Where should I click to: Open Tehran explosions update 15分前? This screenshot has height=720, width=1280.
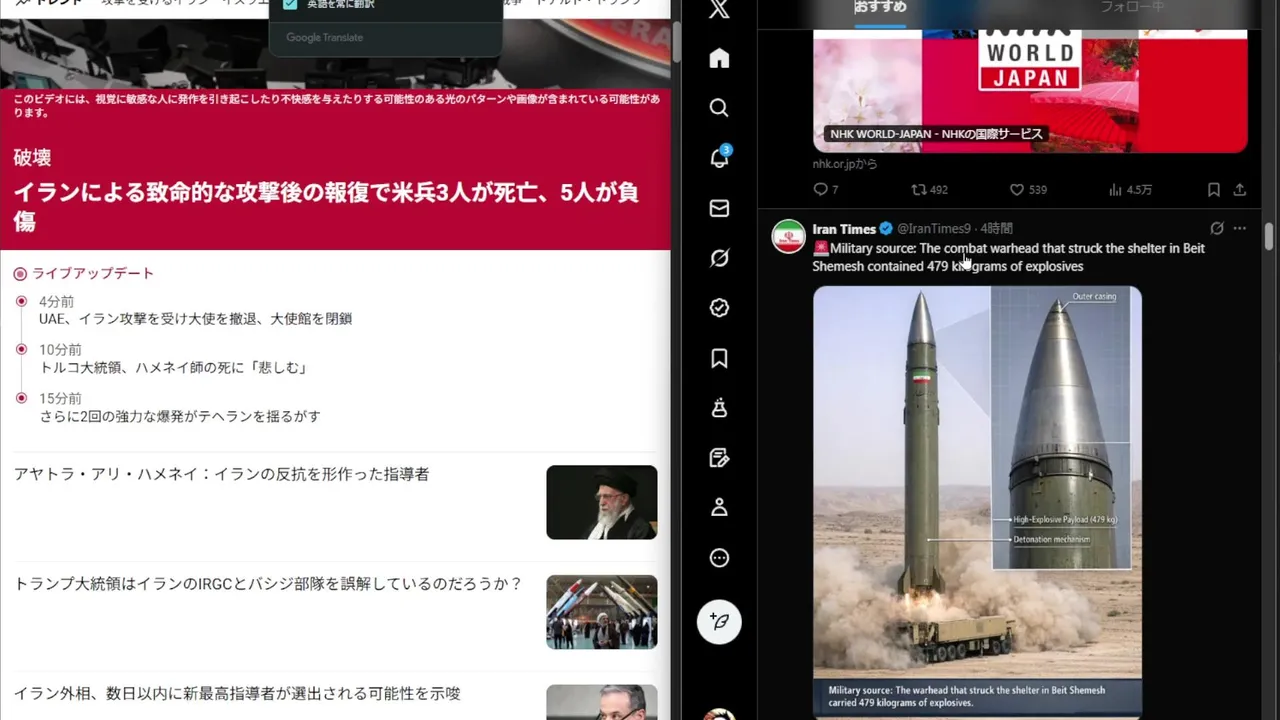click(180, 416)
